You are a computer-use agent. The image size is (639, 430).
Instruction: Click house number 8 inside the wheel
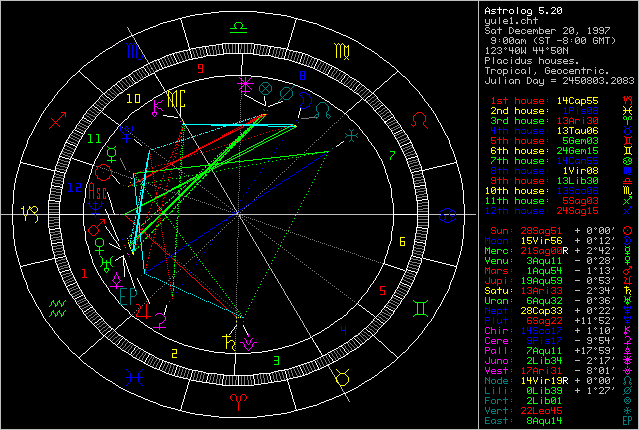tap(302, 76)
